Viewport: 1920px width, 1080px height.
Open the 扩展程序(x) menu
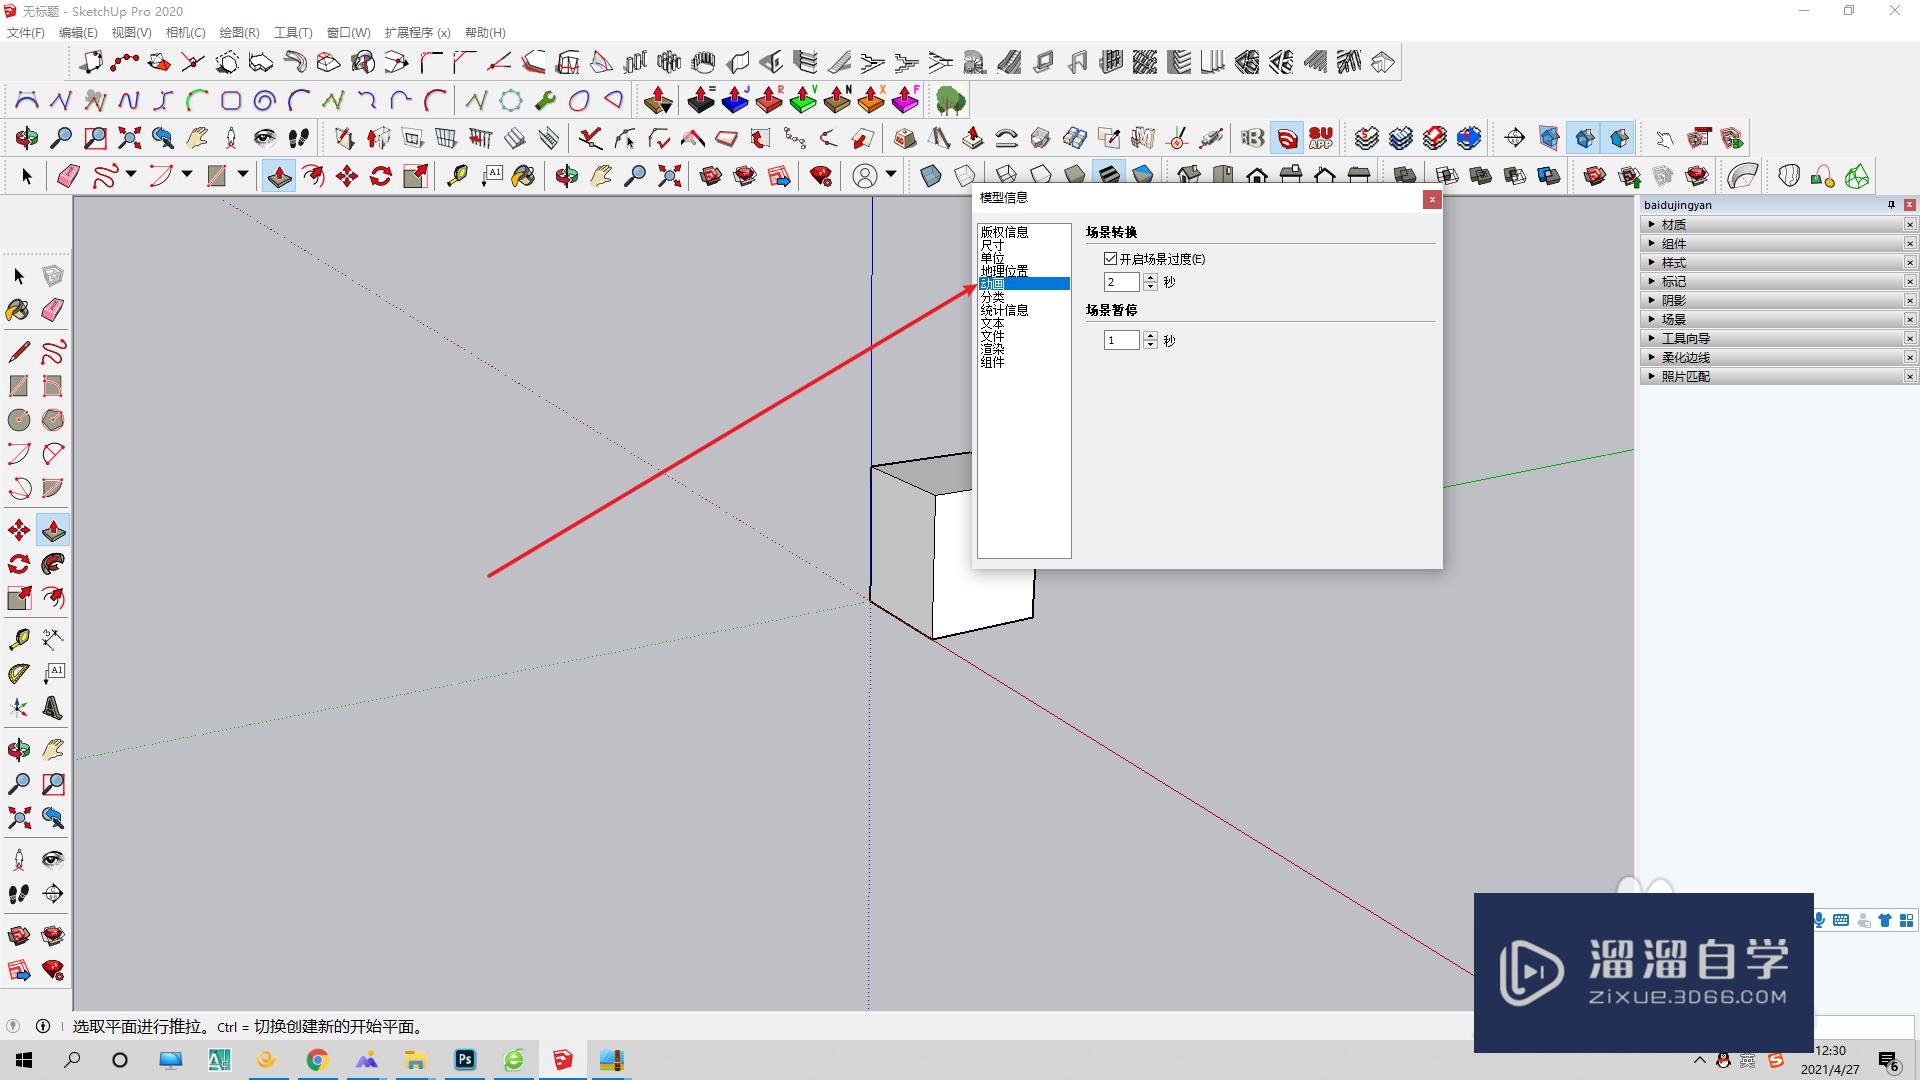point(417,33)
